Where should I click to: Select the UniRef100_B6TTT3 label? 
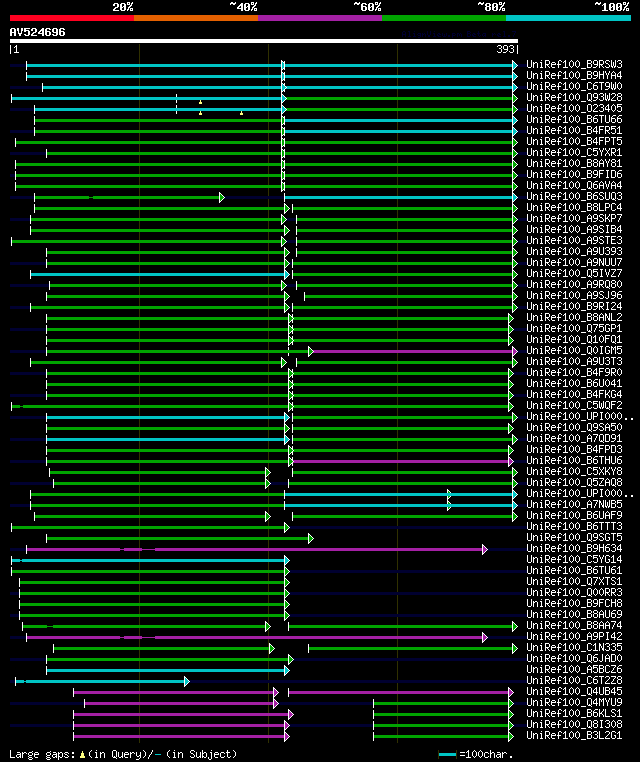(x=574, y=526)
